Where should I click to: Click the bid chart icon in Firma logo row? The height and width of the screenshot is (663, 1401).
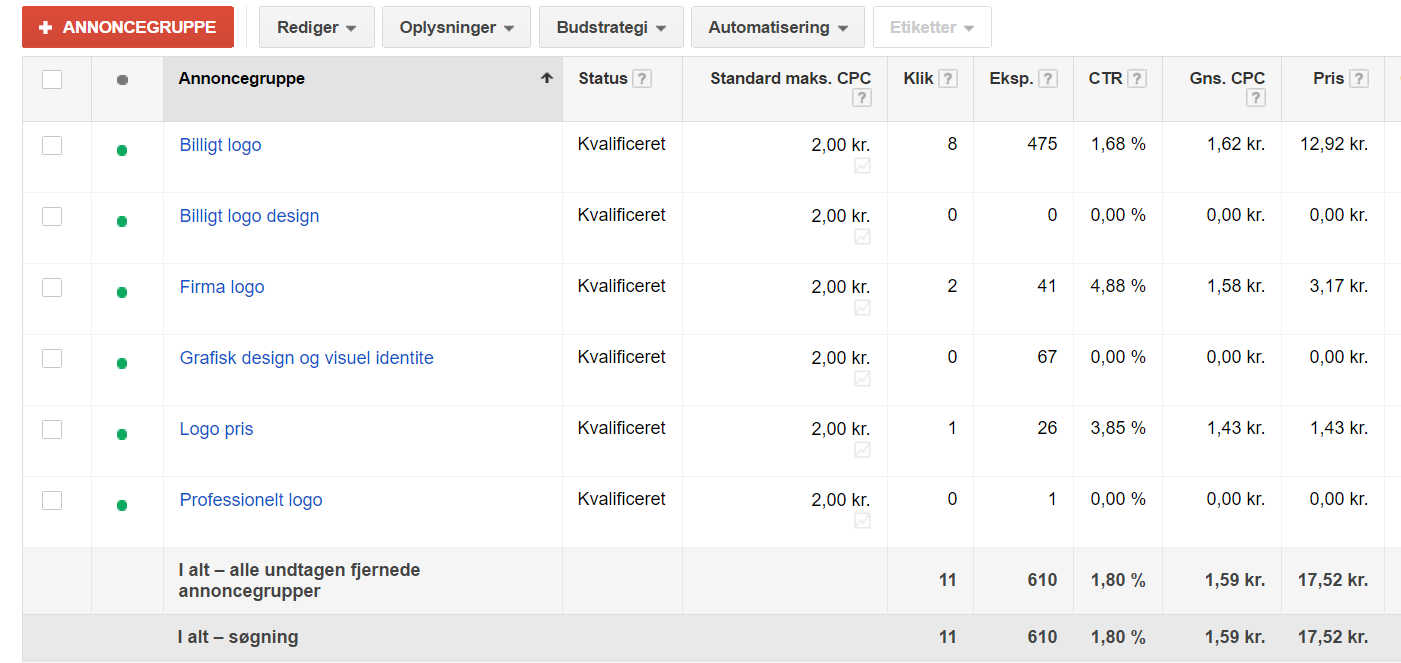[862, 308]
